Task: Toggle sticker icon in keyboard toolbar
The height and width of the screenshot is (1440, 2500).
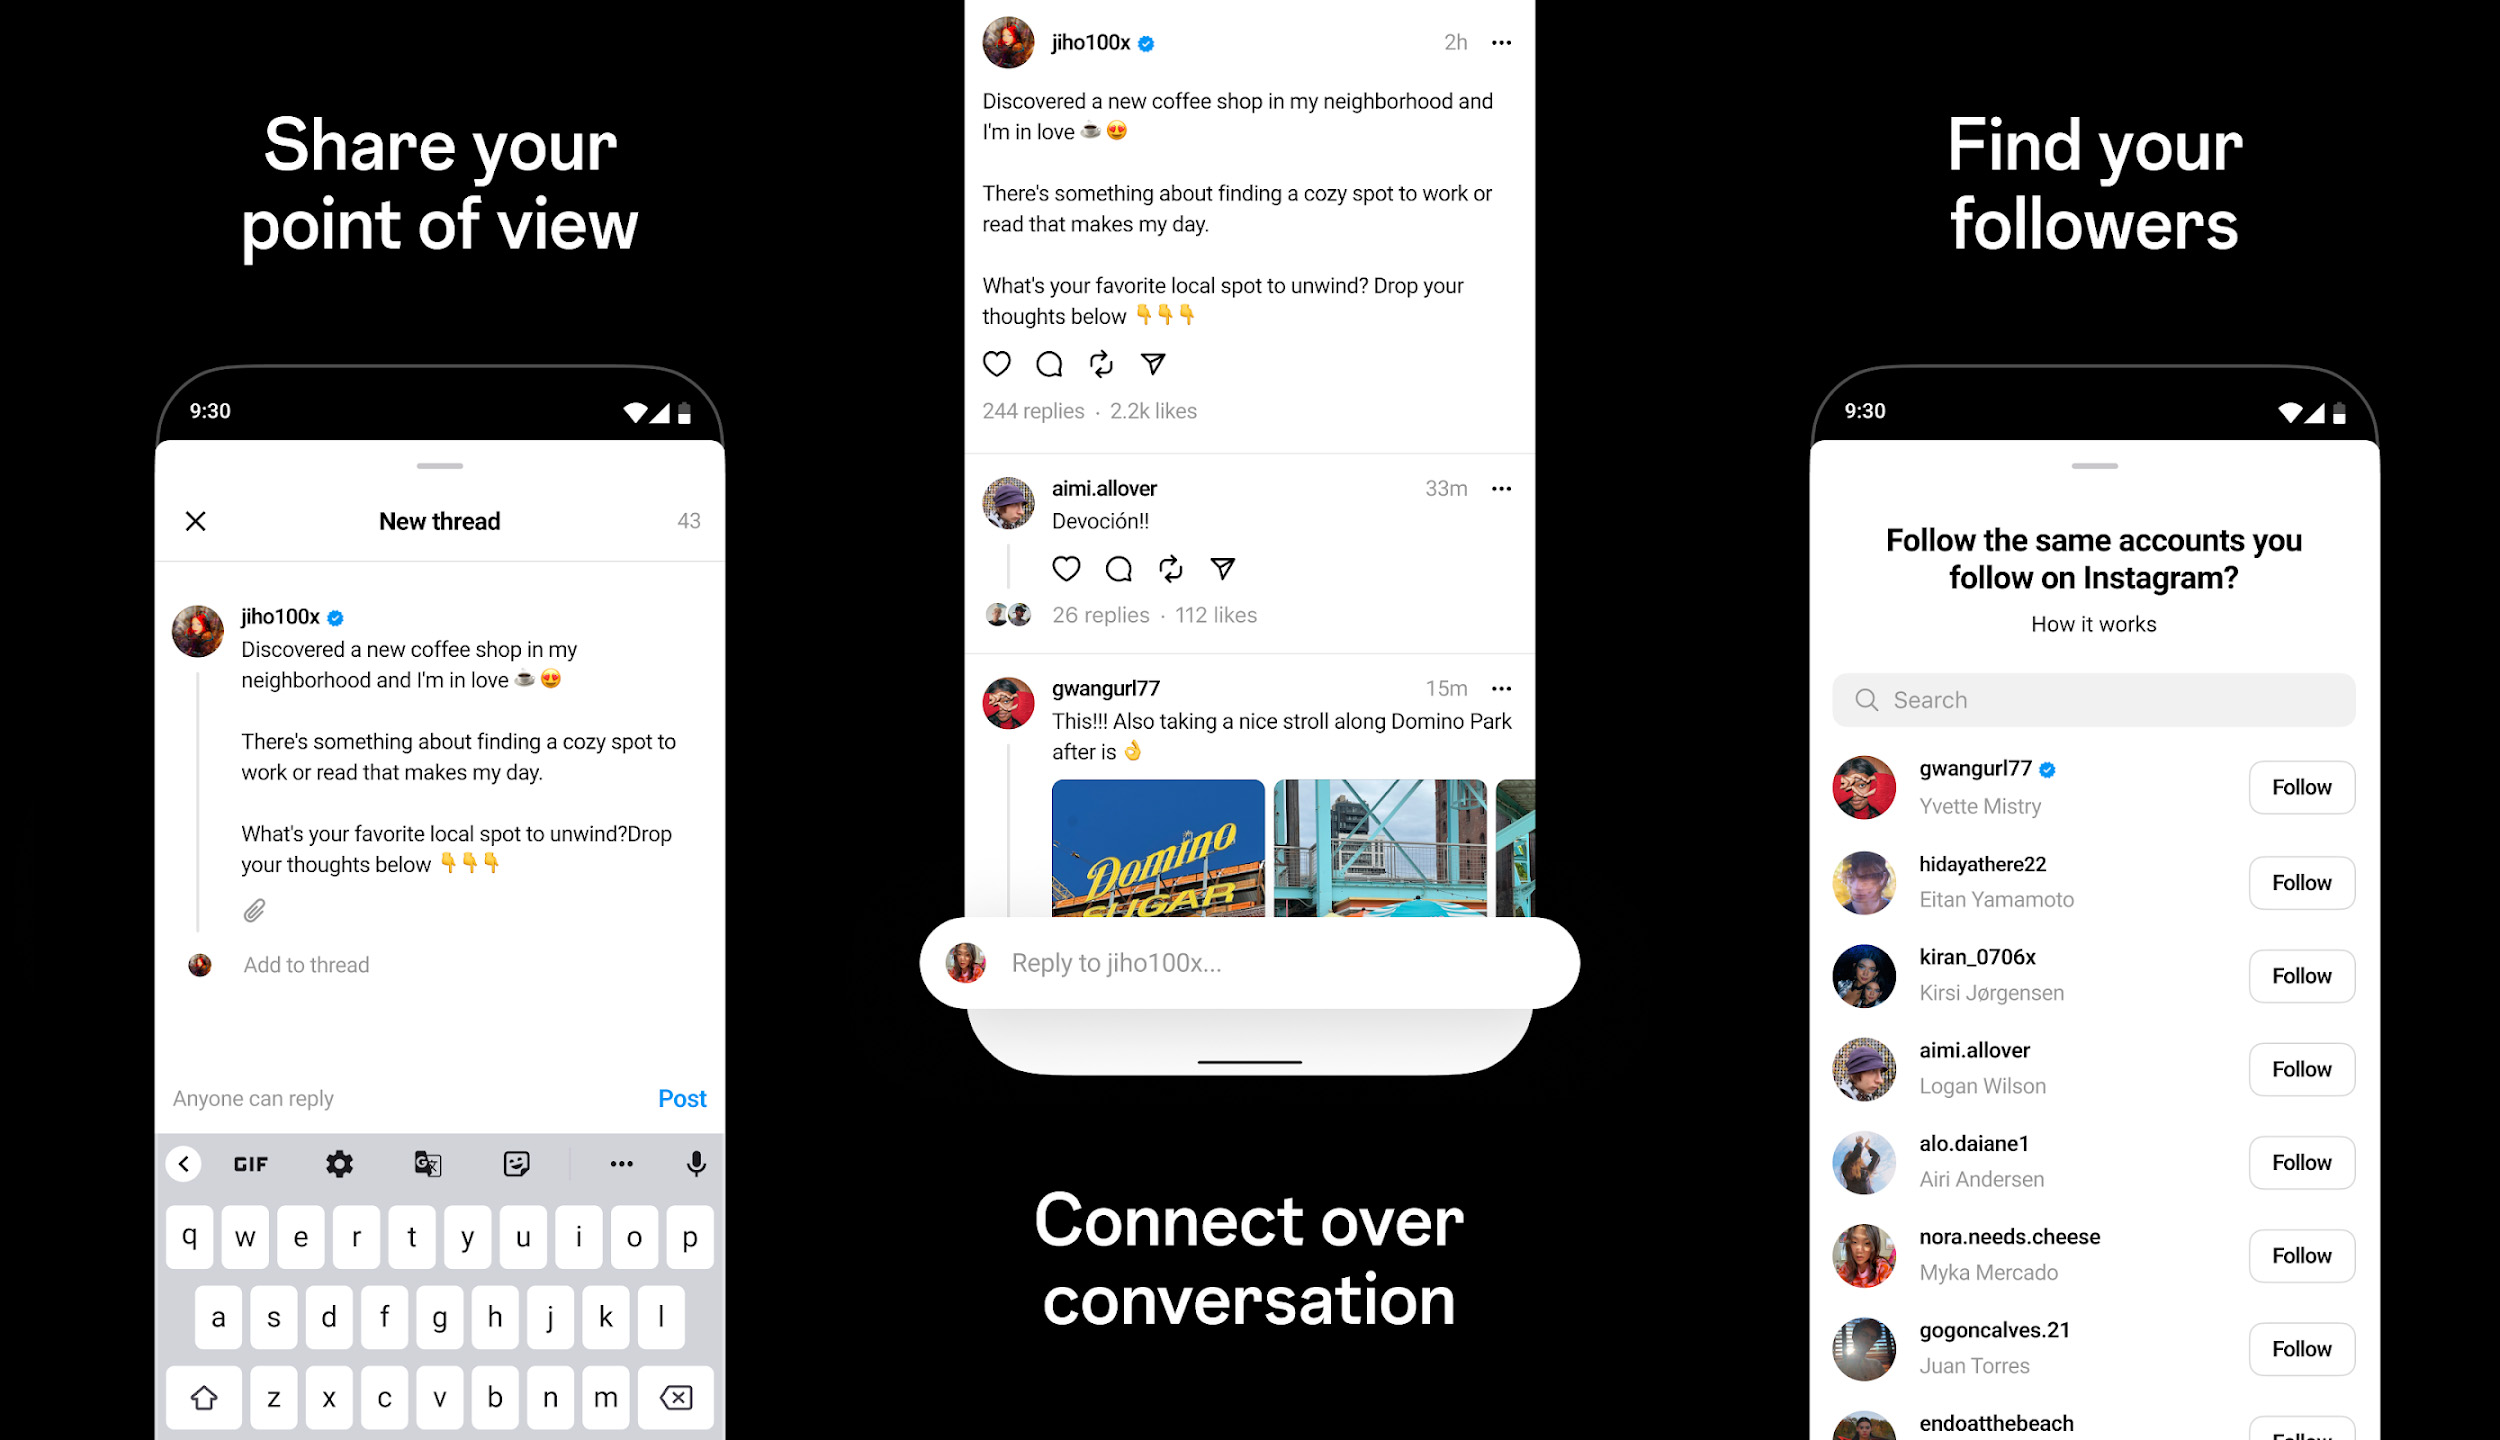Action: [513, 1164]
